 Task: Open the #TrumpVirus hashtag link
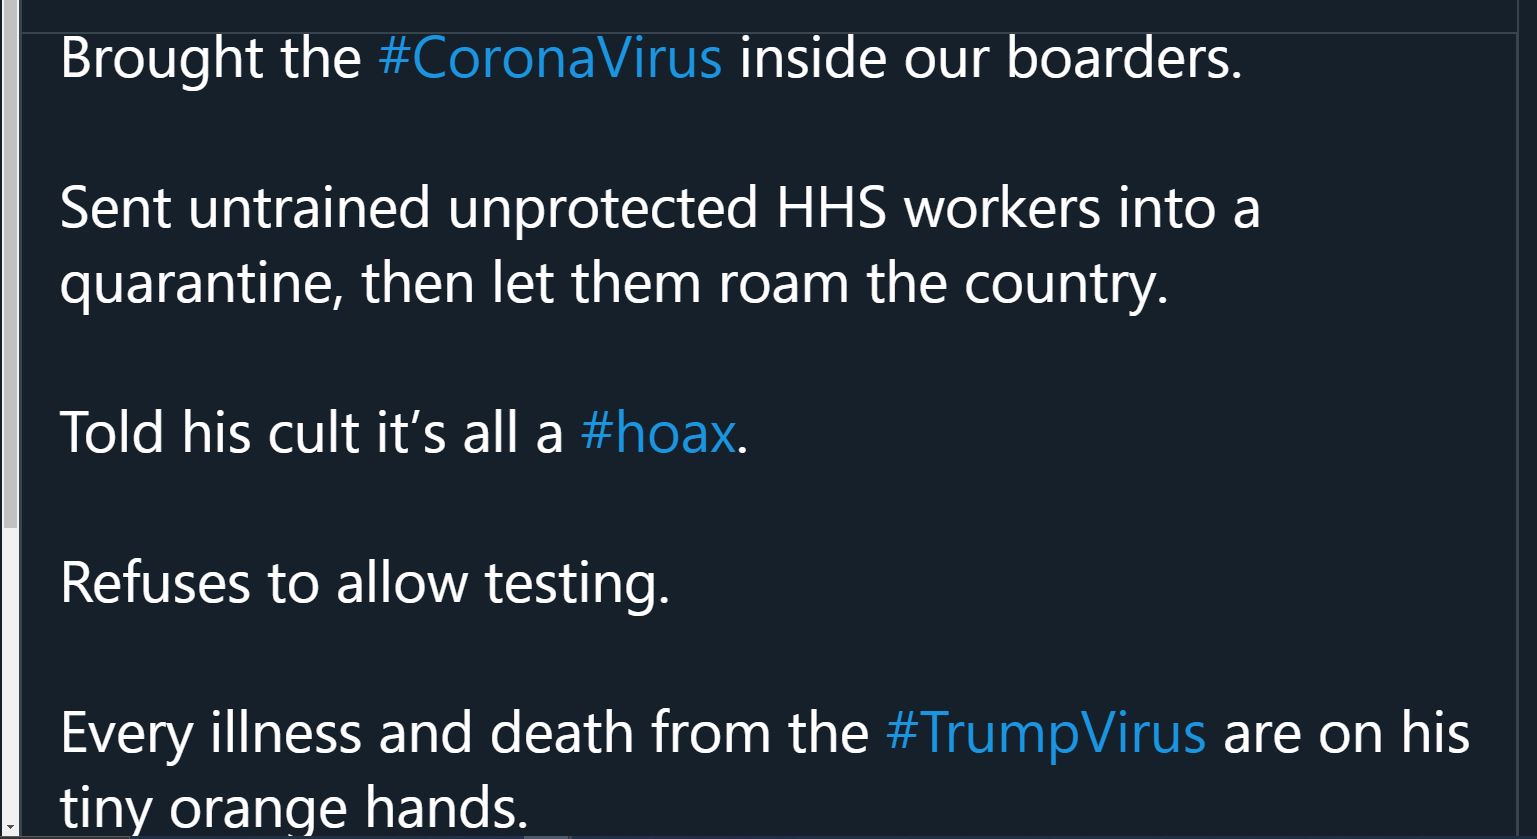(x=1046, y=733)
